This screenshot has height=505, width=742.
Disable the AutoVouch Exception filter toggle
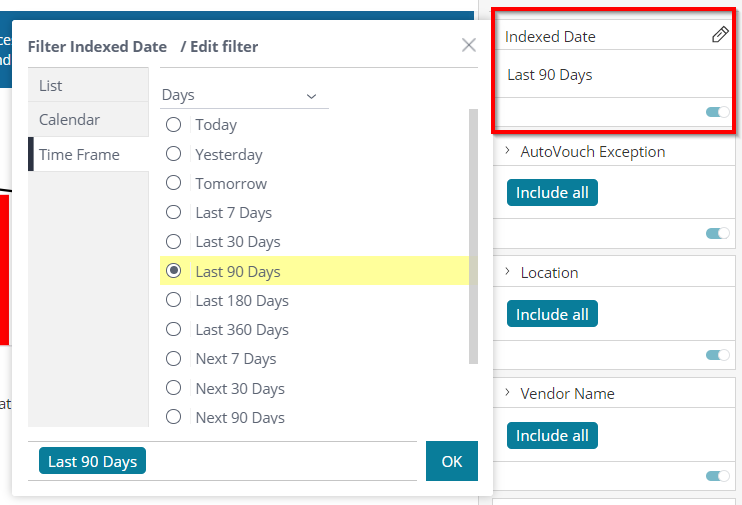click(717, 233)
